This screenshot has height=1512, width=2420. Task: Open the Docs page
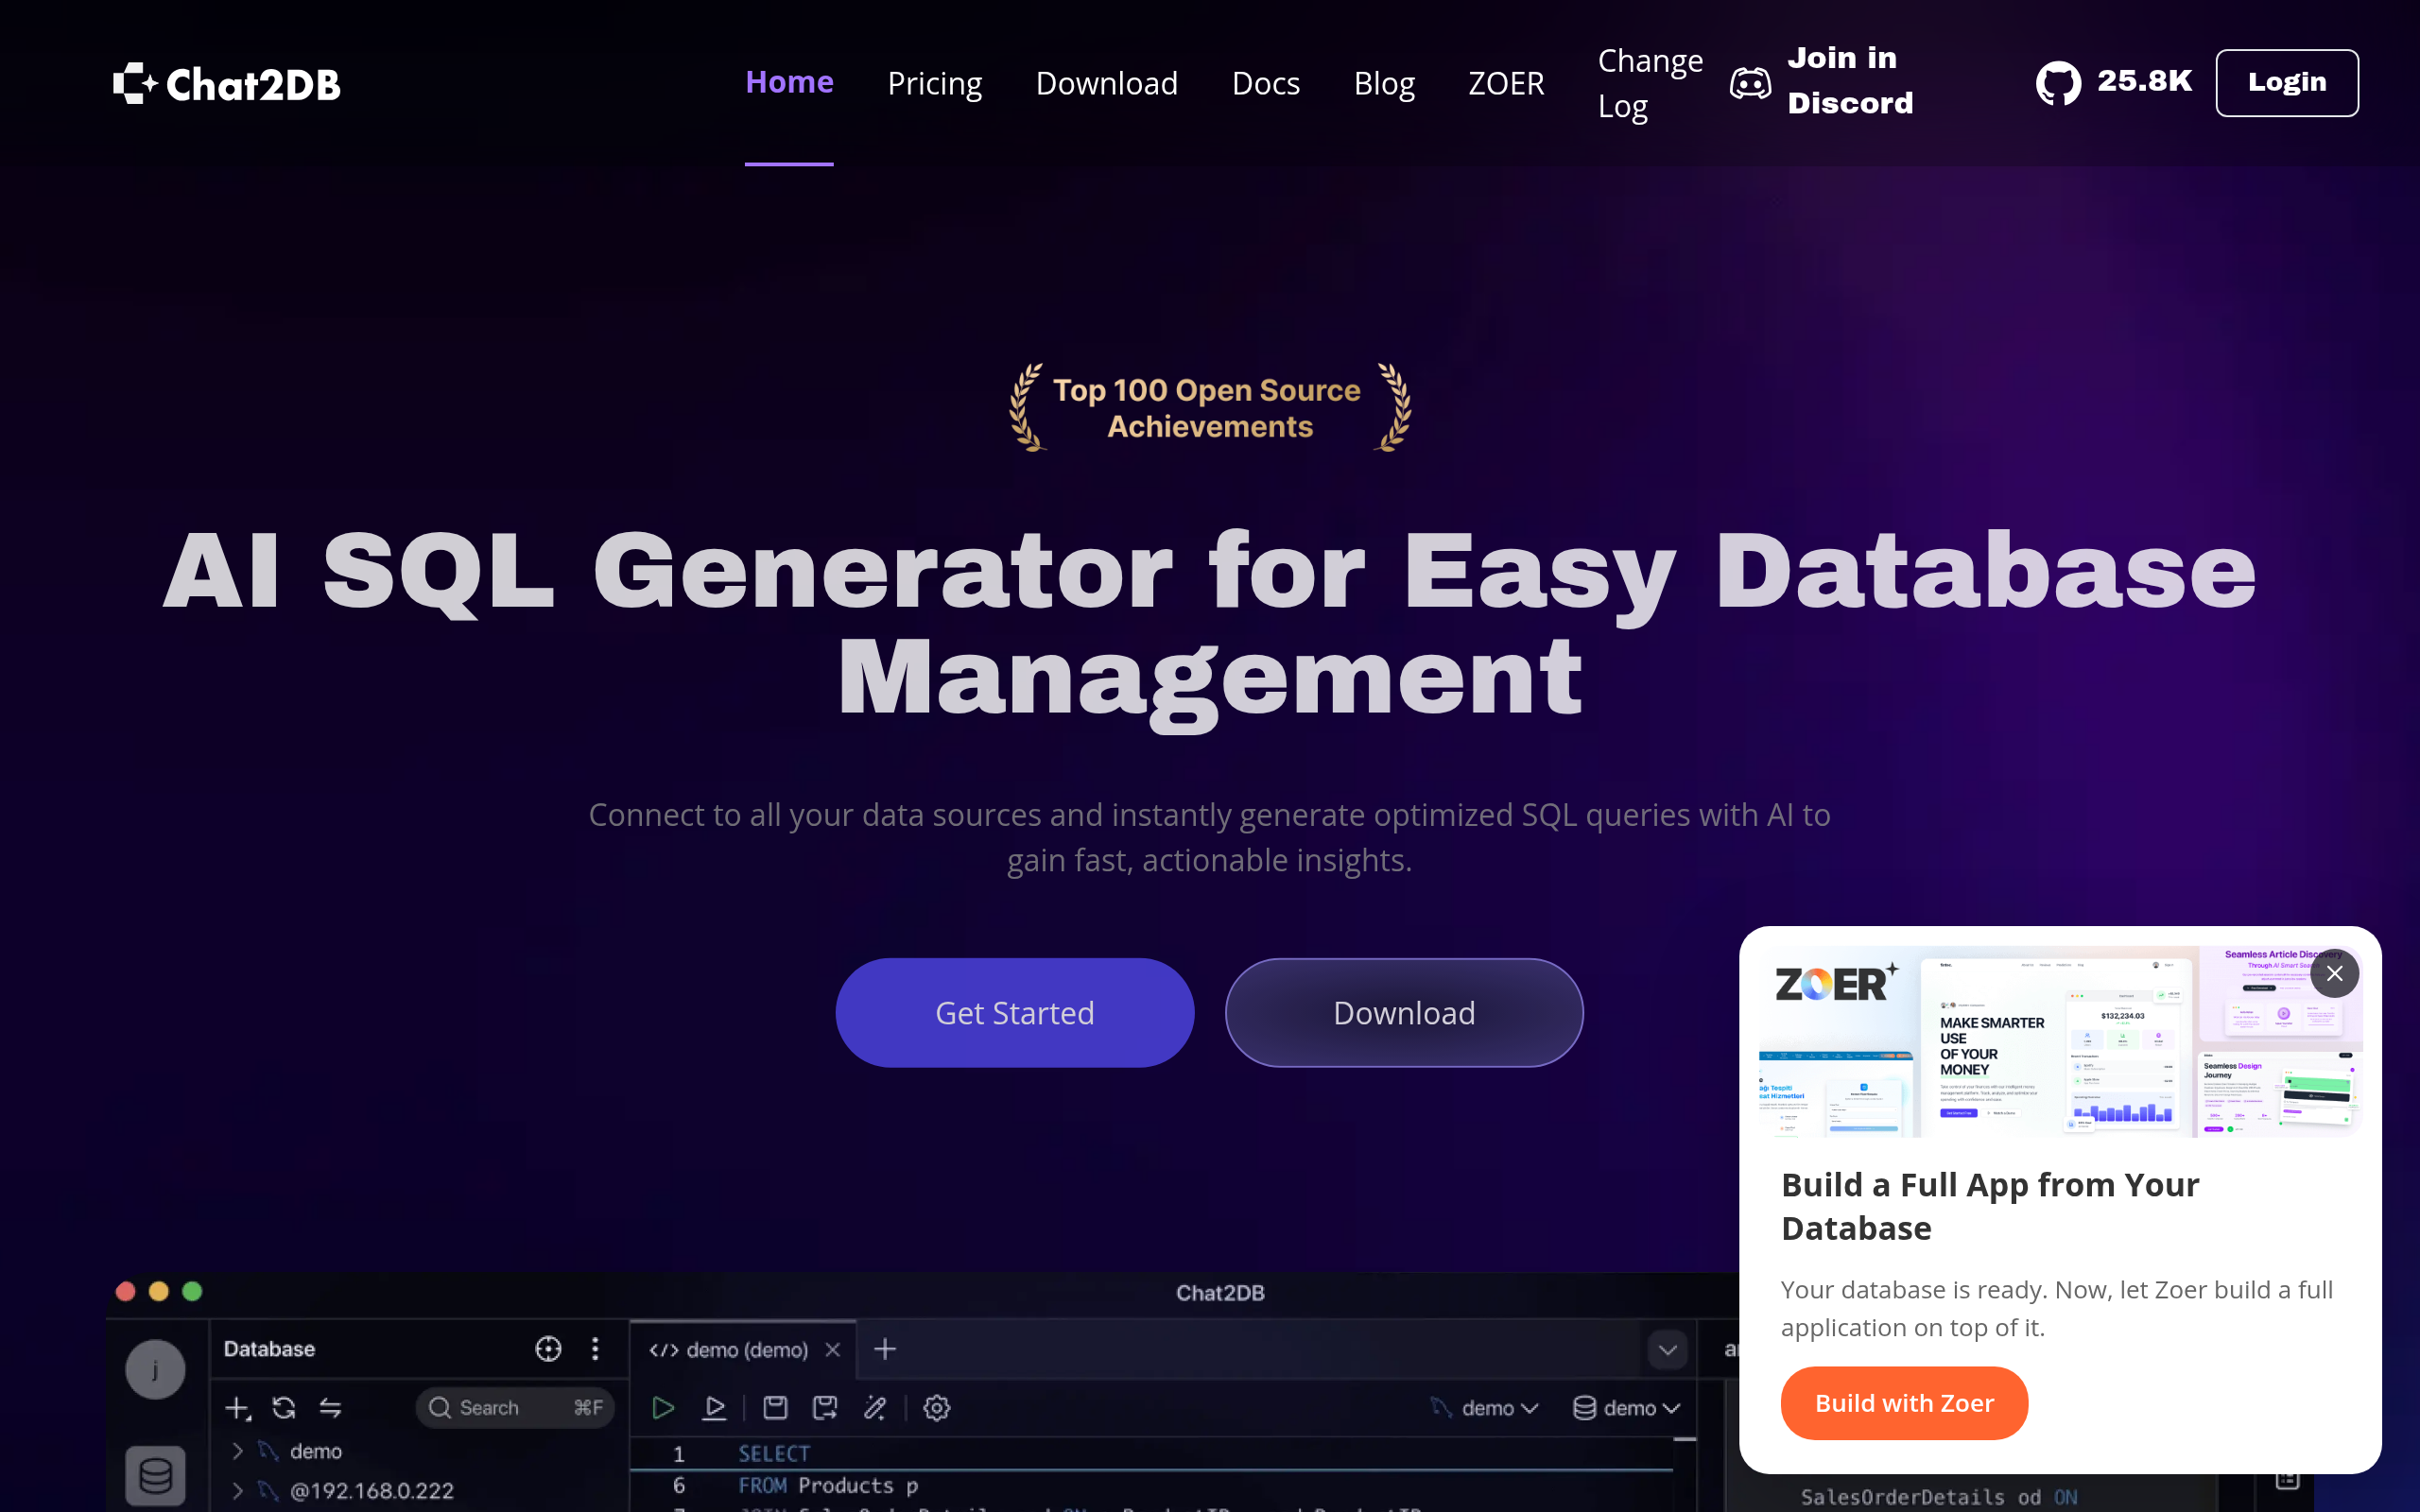[1265, 83]
